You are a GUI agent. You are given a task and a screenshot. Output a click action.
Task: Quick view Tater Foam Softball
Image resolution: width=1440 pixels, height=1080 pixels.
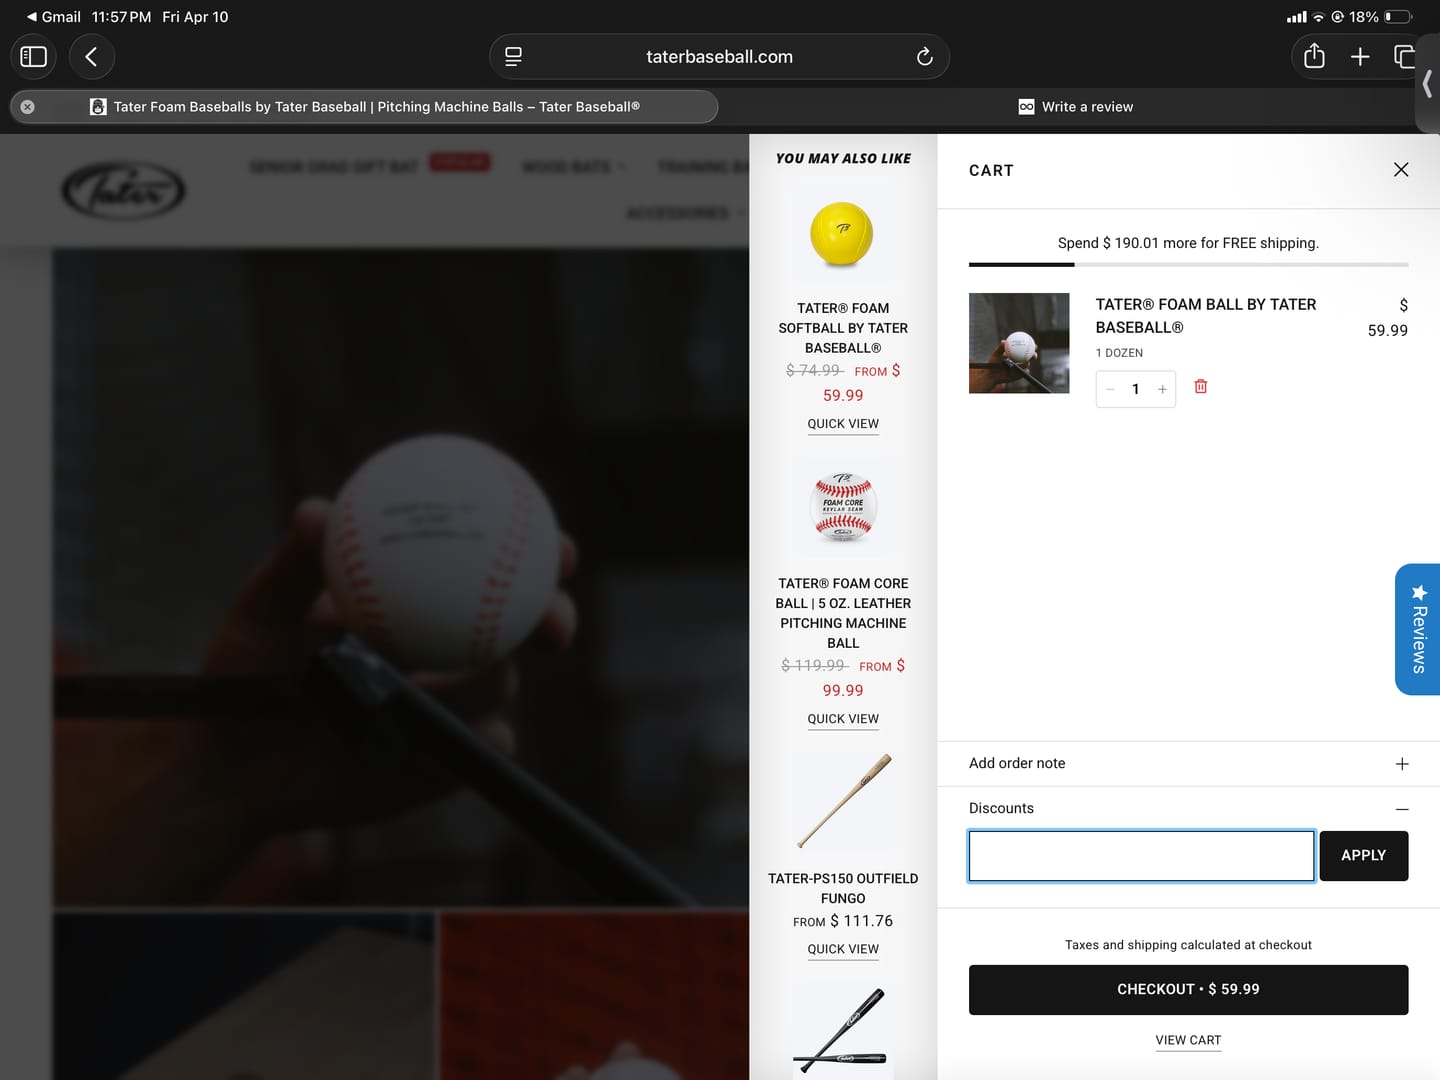pyautogui.click(x=843, y=424)
